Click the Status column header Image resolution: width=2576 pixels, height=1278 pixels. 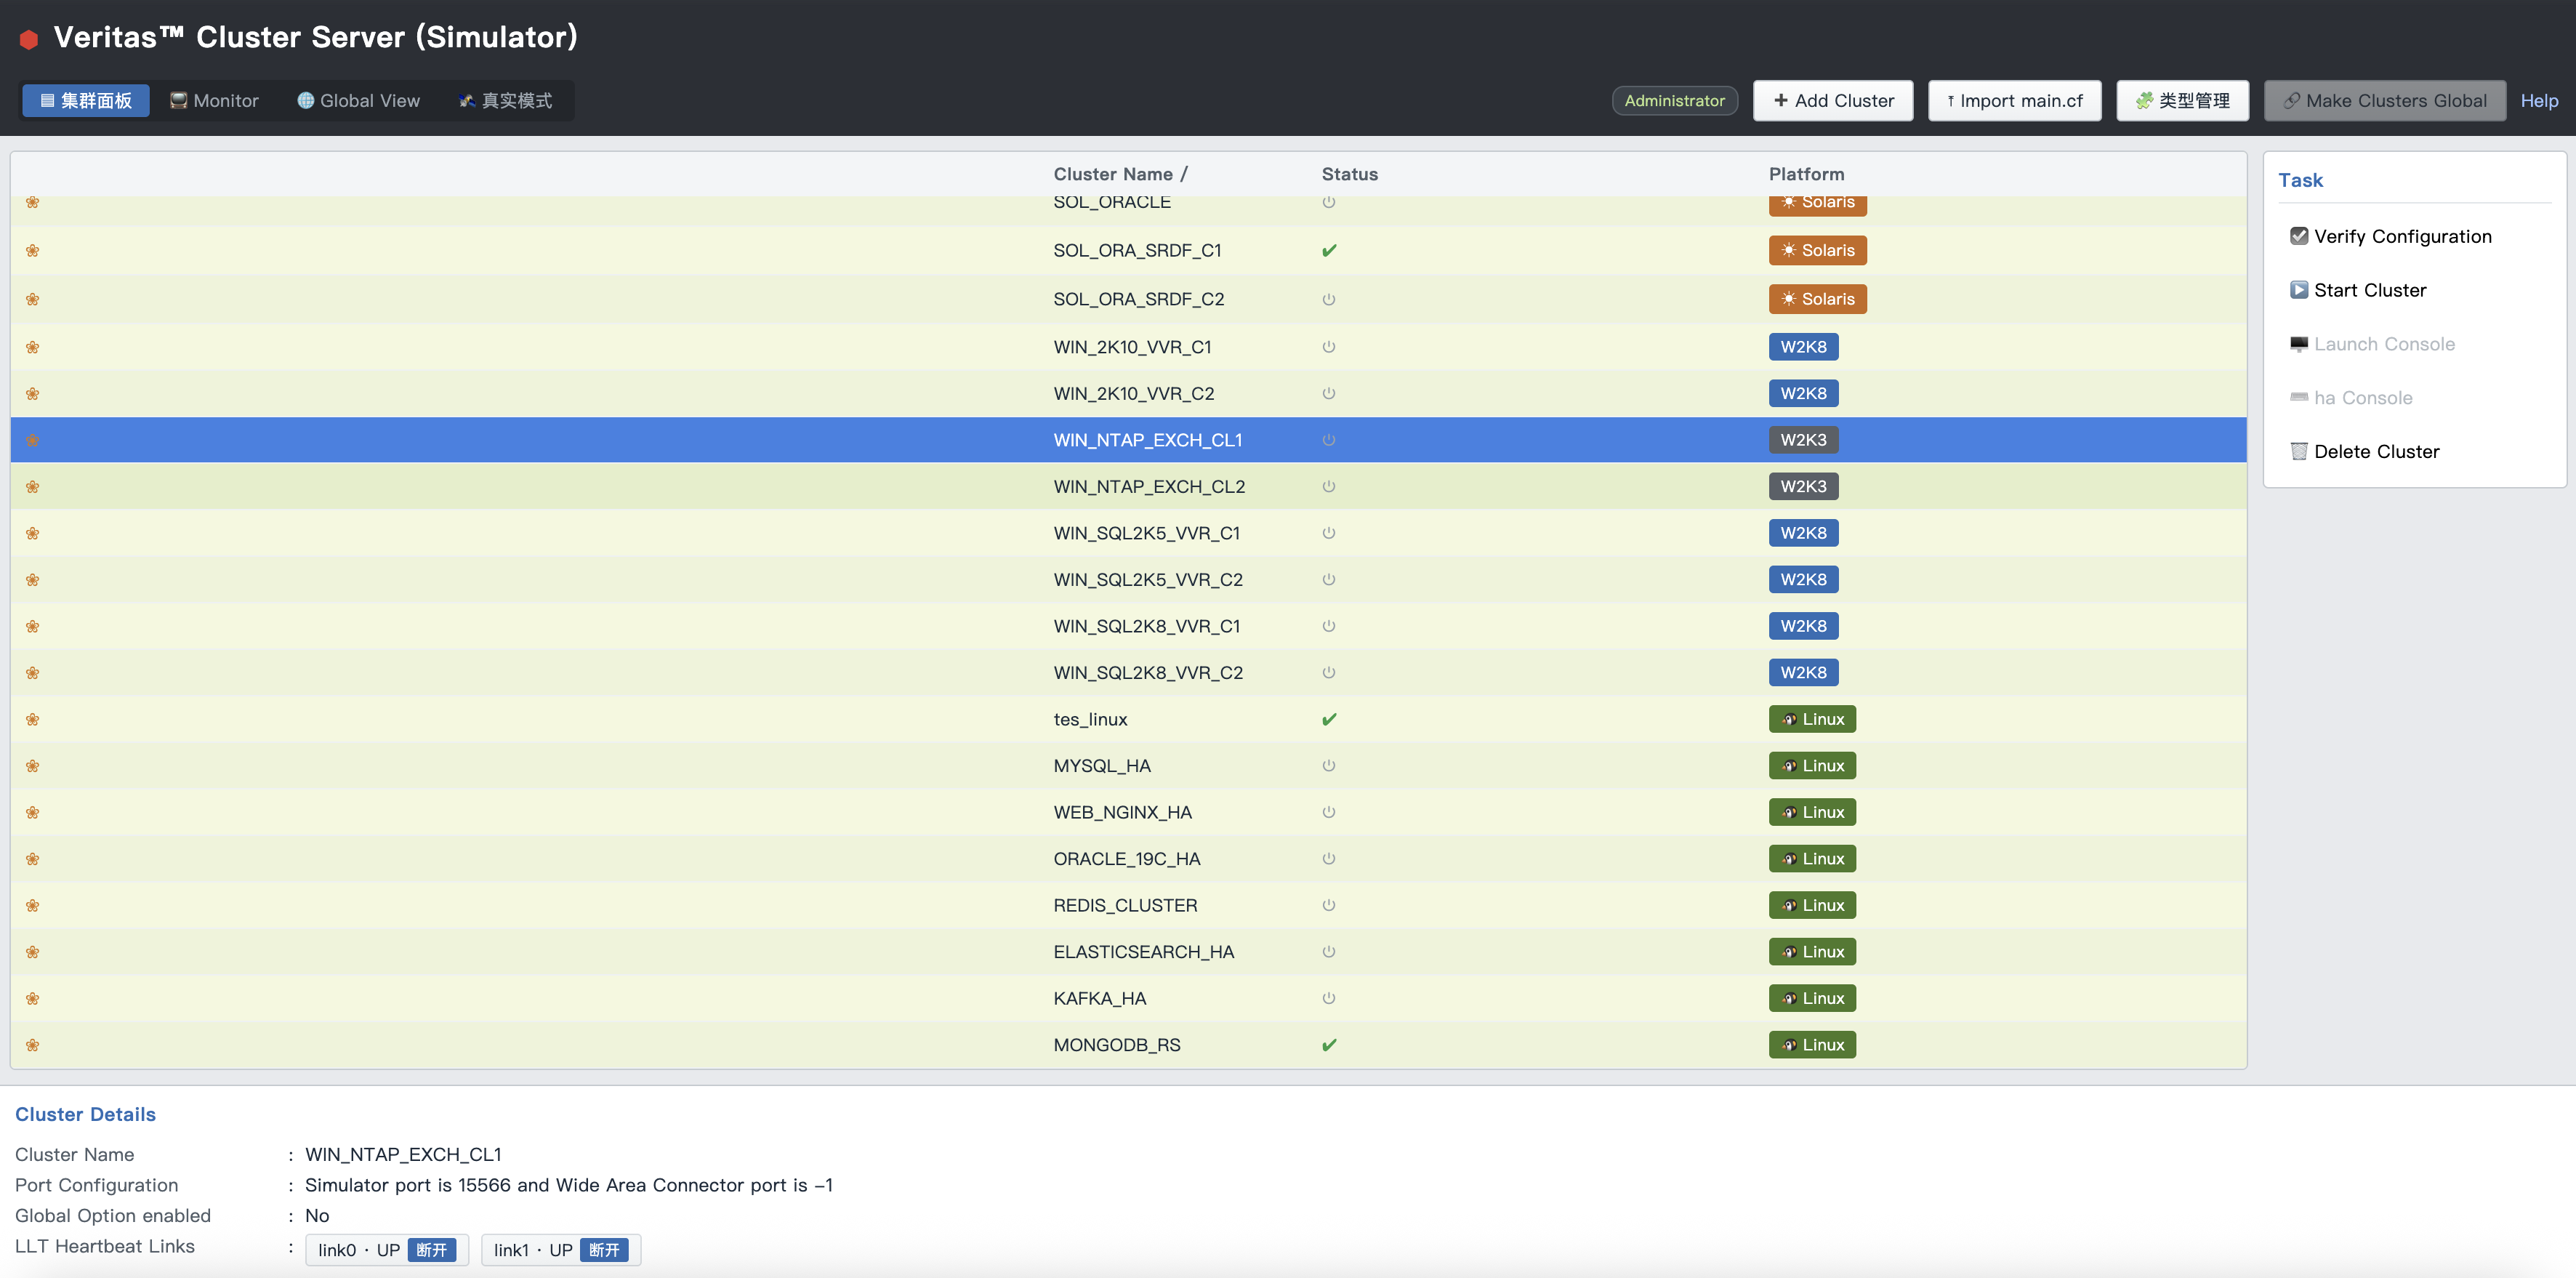coord(1349,174)
